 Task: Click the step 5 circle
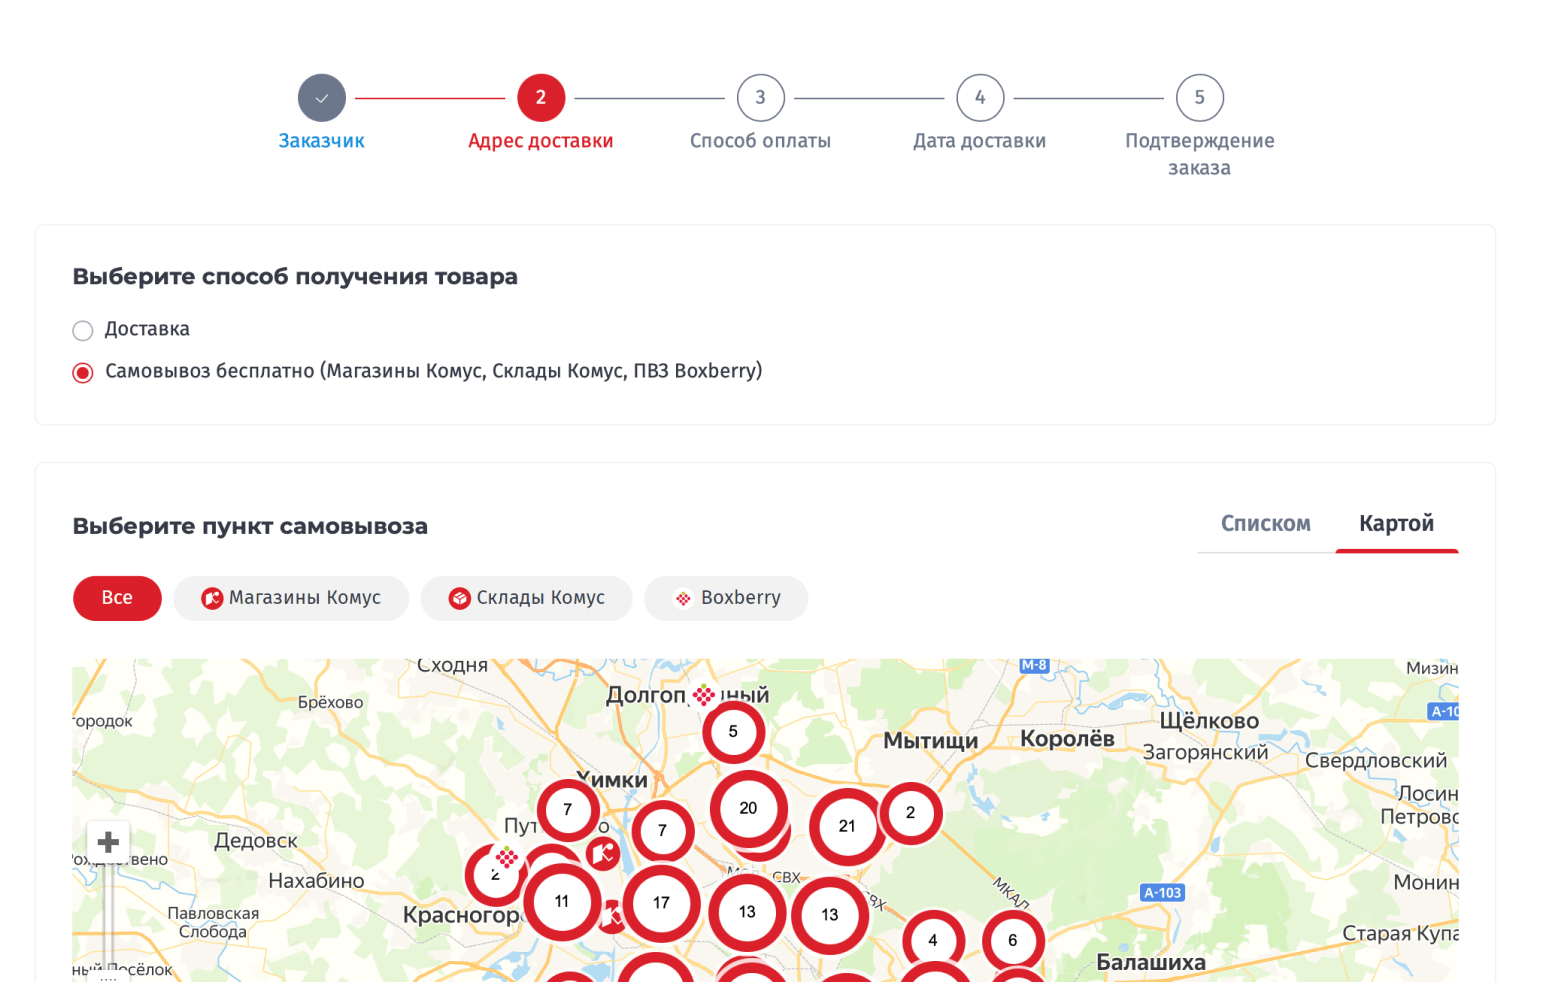pyautogui.click(x=1200, y=98)
